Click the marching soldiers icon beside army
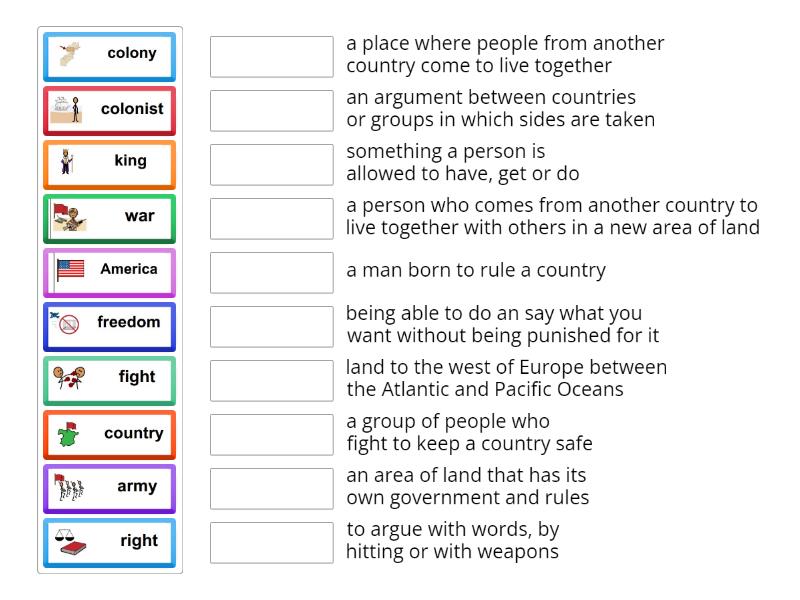Image resolution: width=800 pixels, height=600 pixels. click(70, 488)
